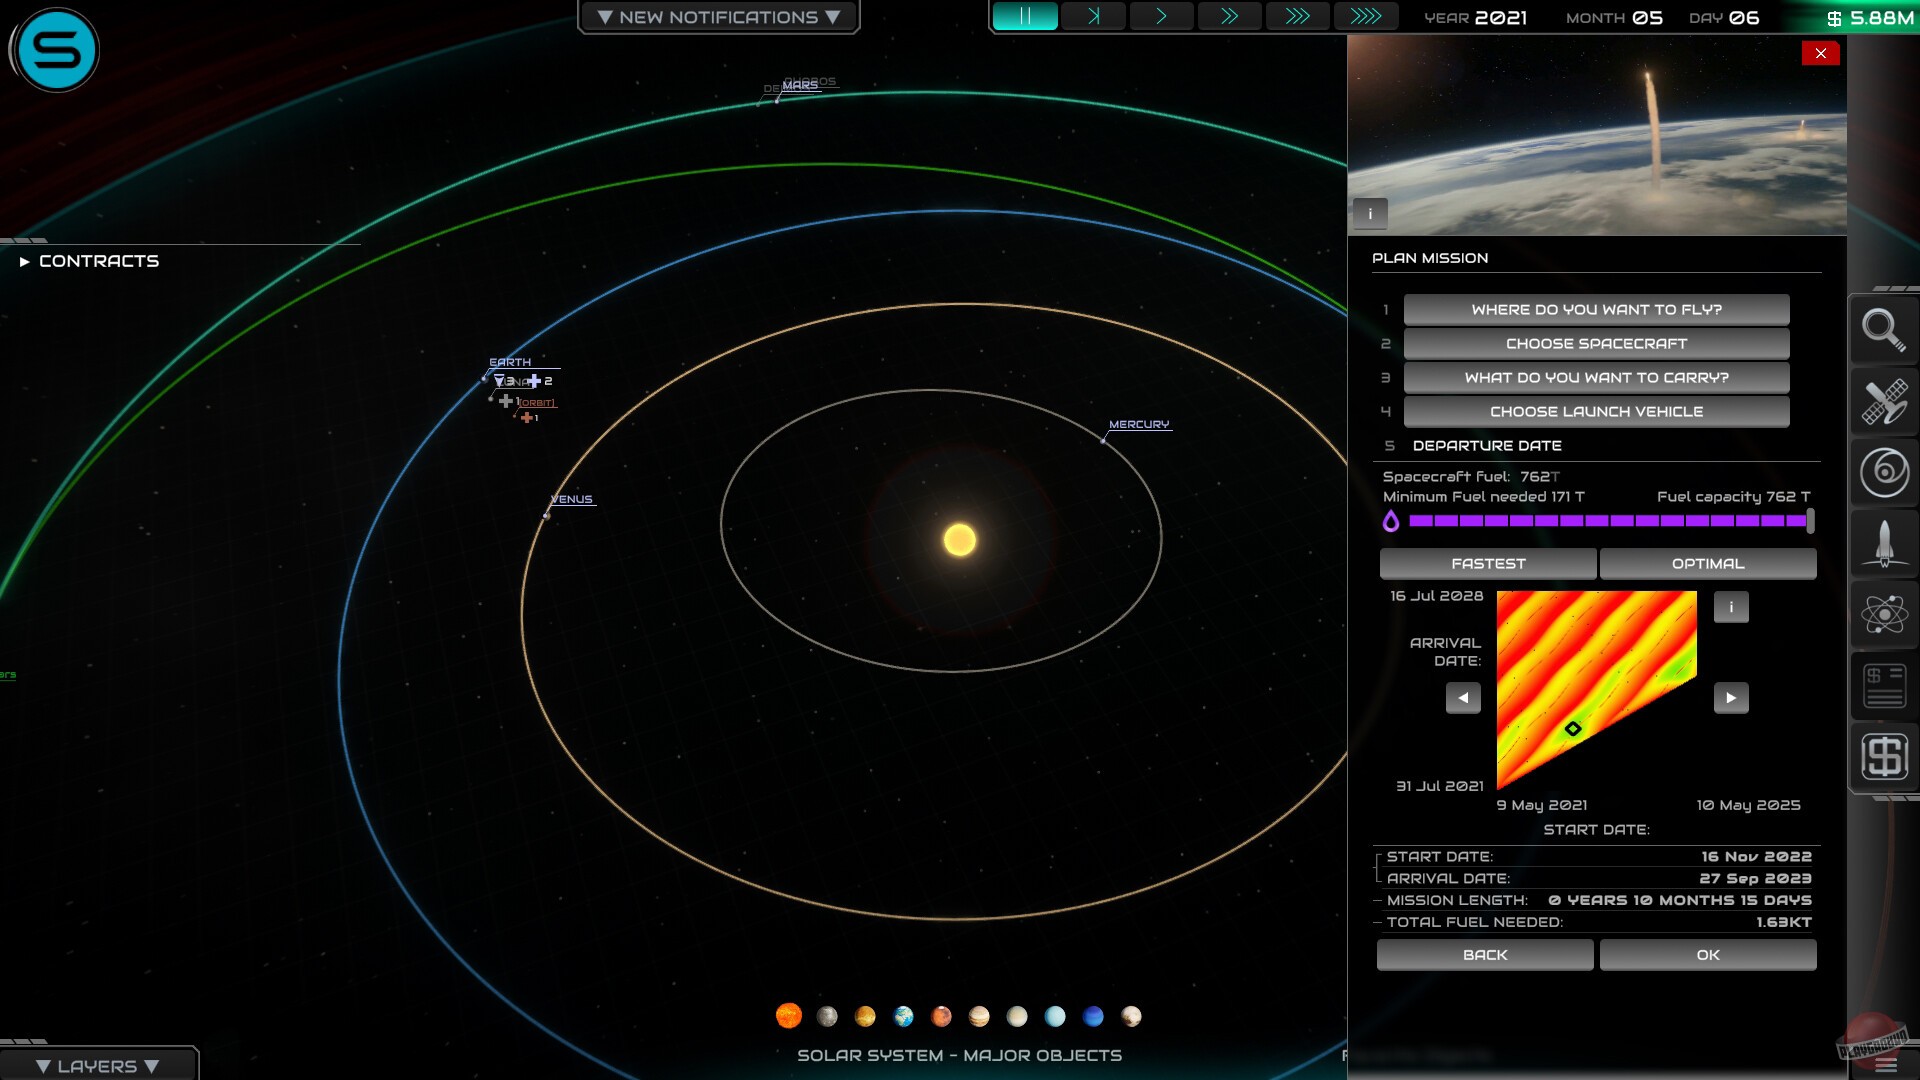Open step Where Do You Want To Fly
The width and height of the screenshot is (1920, 1080).
pos(1596,310)
